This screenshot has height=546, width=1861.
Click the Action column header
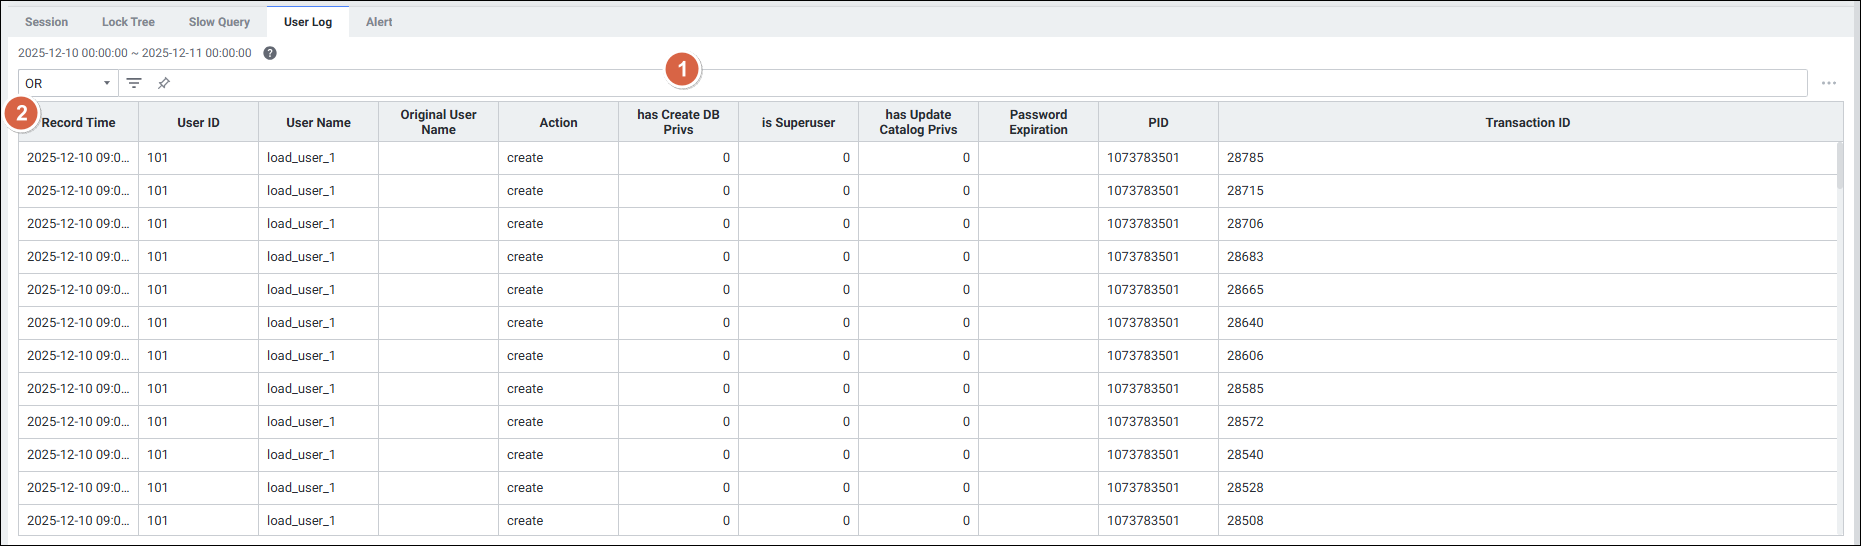point(558,122)
